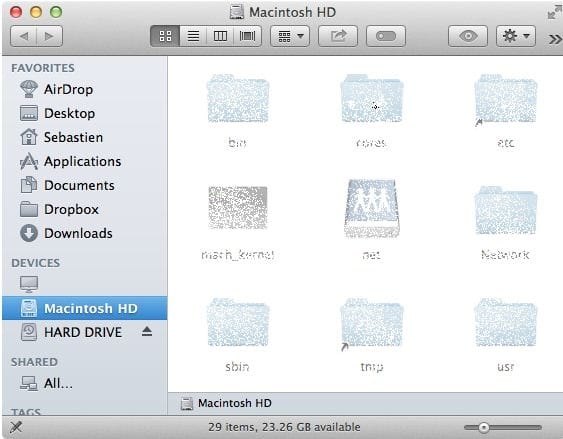Click Macintosh HD in the path bar

tap(226, 403)
